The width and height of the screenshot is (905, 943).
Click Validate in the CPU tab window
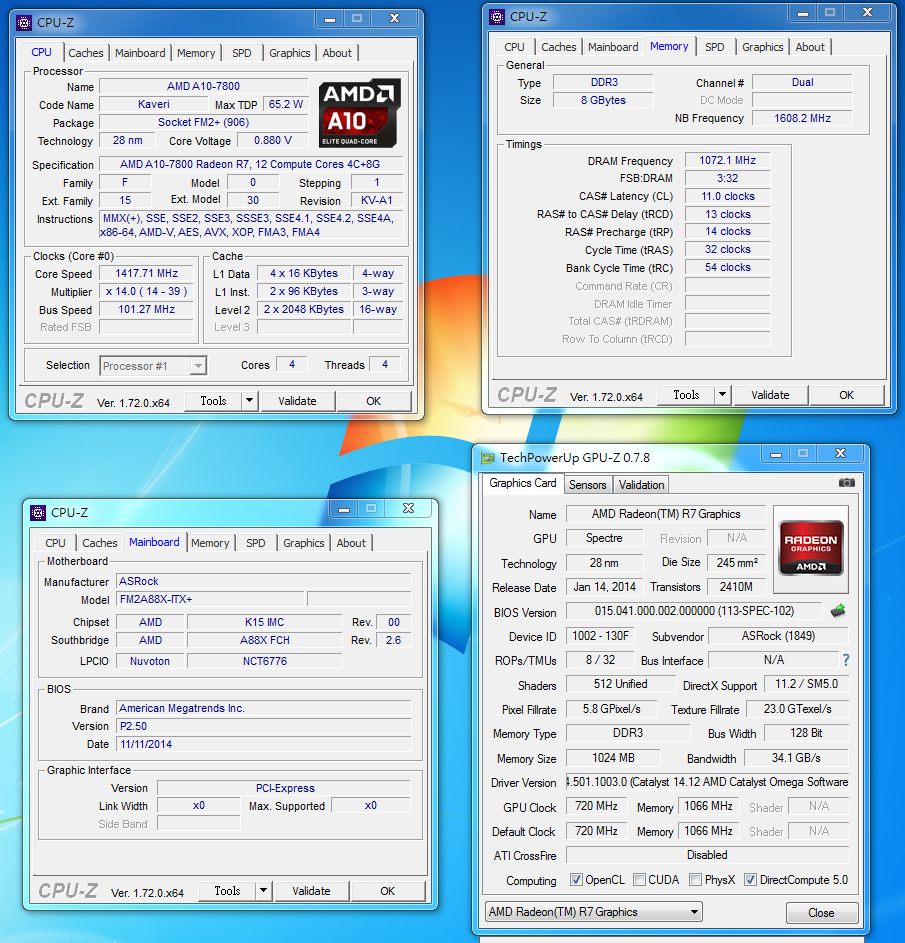297,401
